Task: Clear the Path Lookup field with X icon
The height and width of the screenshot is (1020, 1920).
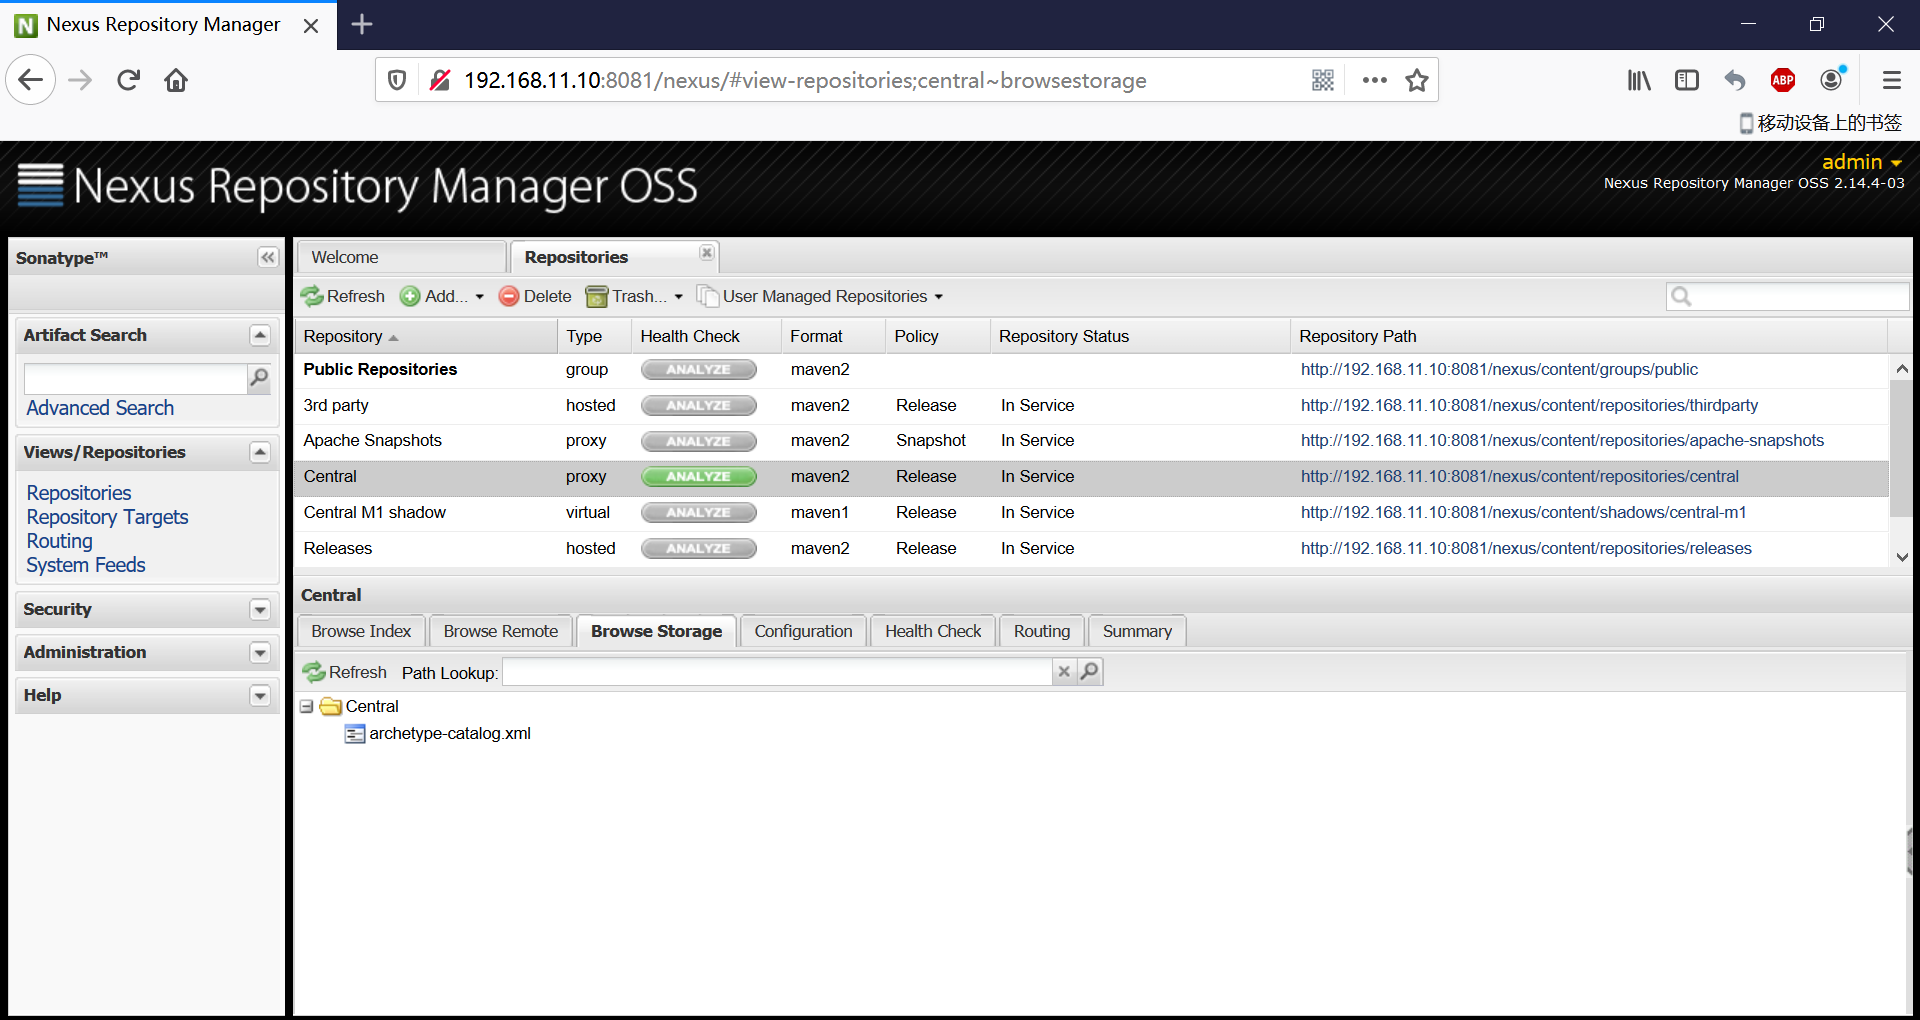Action: coord(1064,672)
